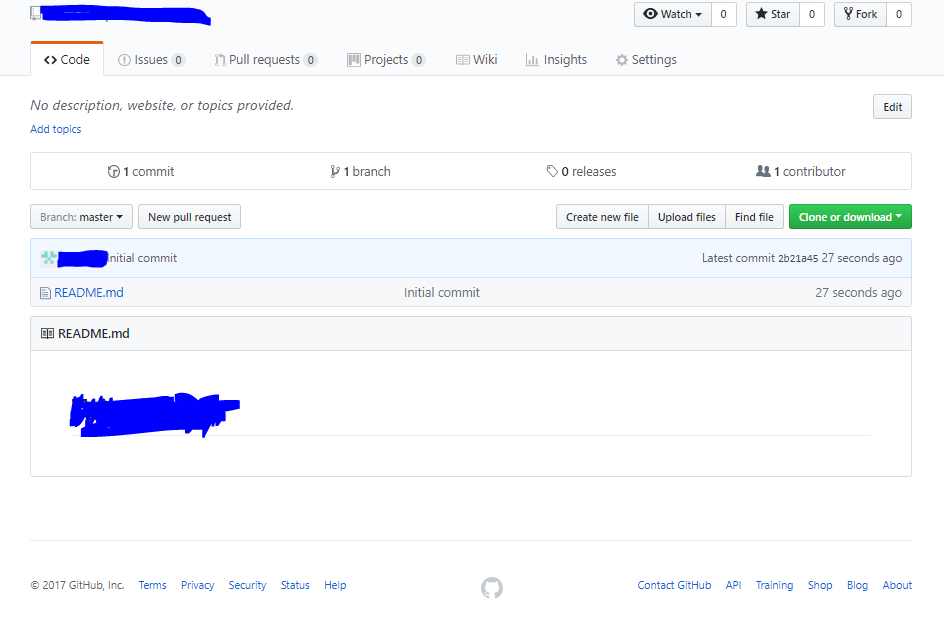Click the file icon beside README.md
This screenshot has width=944, height=636.
[45, 293]
